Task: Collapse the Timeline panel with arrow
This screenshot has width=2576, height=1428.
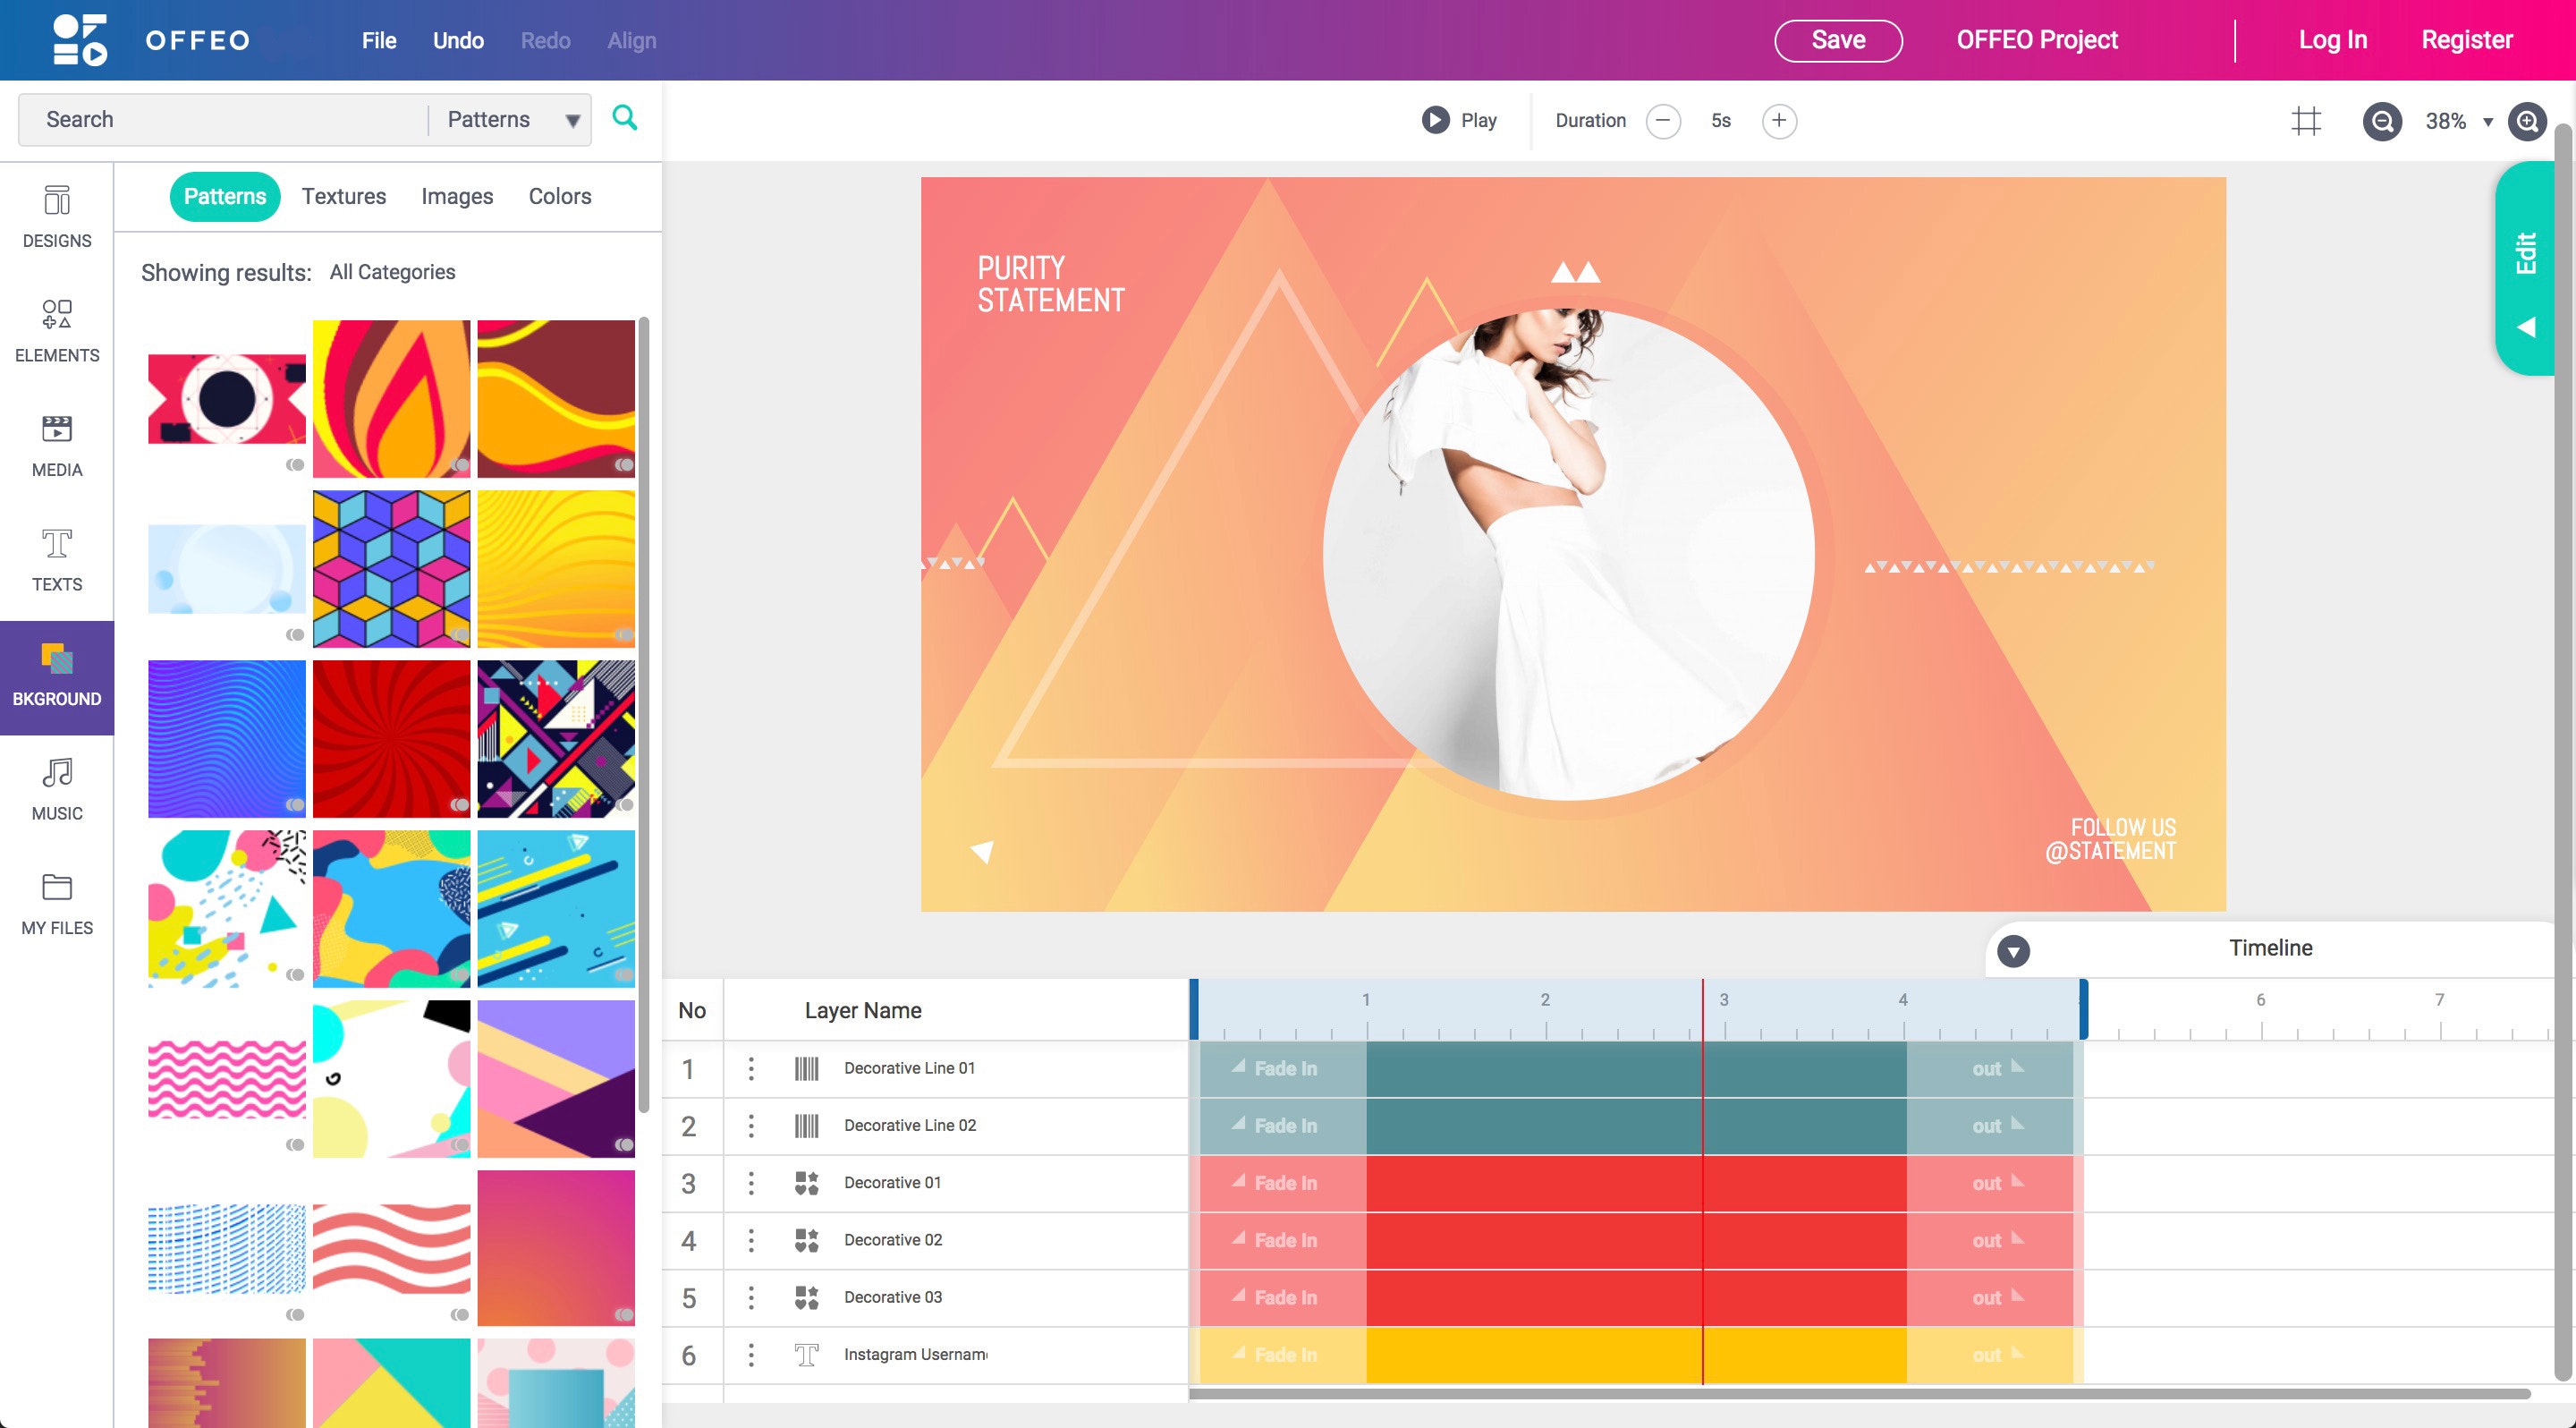Action: [2013, 950]
